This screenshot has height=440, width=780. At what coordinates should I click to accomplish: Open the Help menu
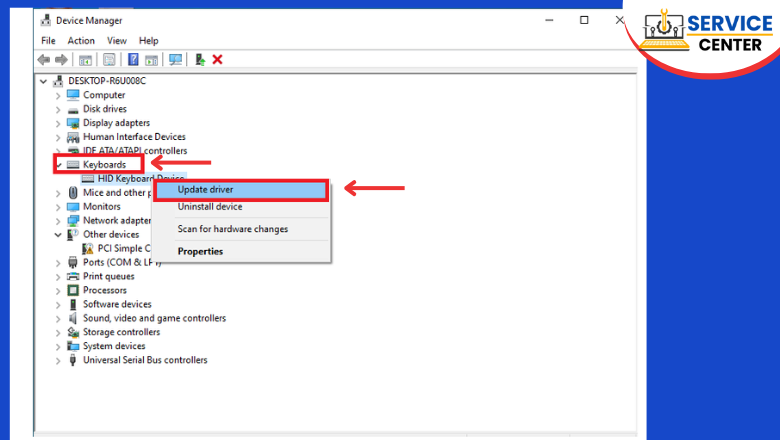click(148, 41)
